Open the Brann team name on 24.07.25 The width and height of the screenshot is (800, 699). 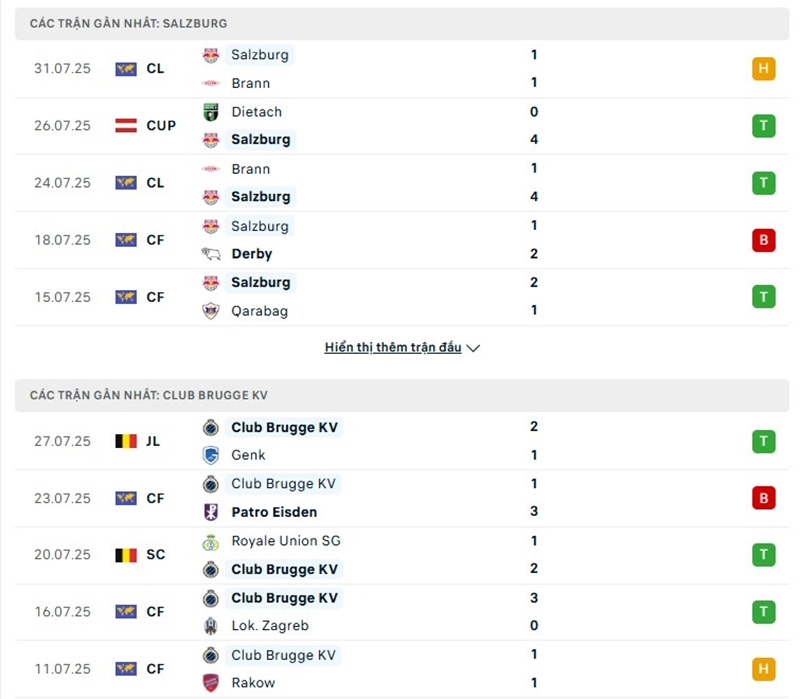point(250,169)
